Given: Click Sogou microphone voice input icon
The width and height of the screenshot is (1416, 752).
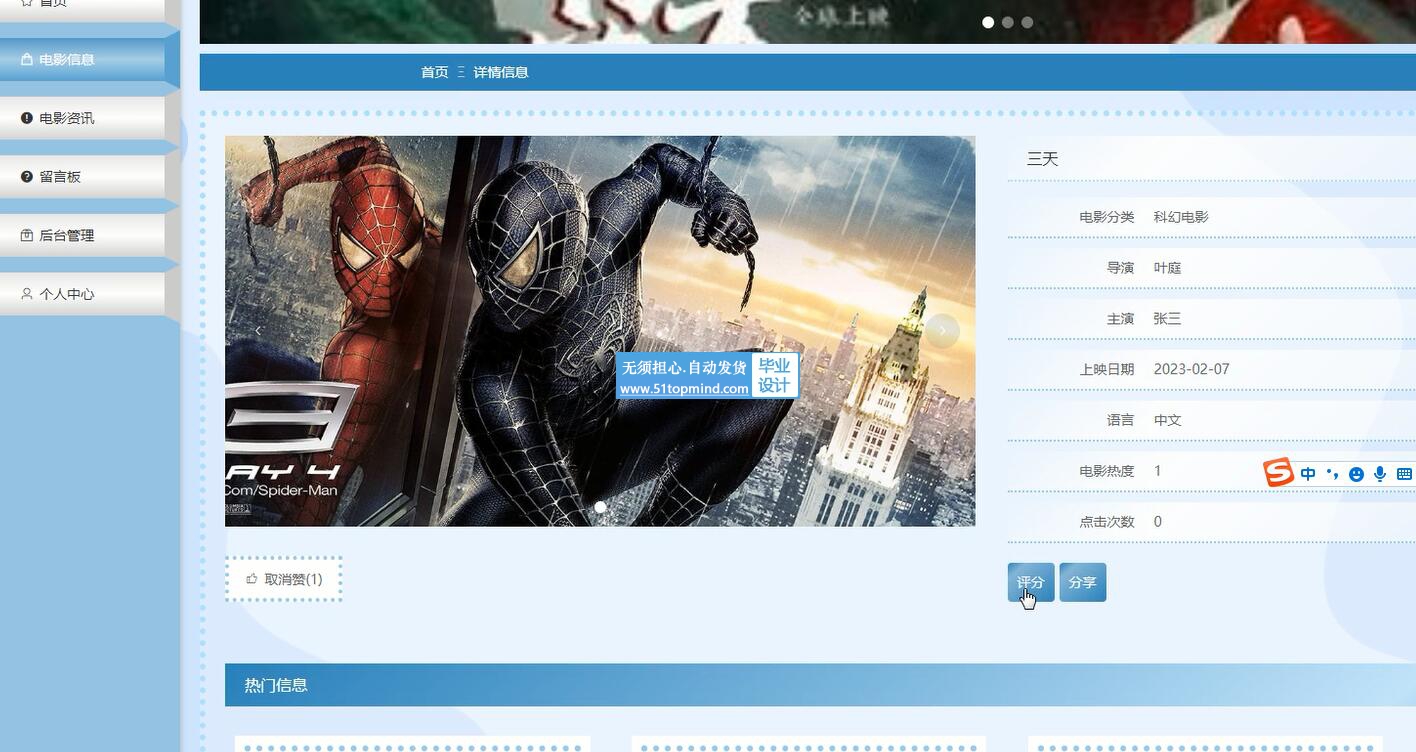Looking at the screenshot, I should click(1380, 474).
